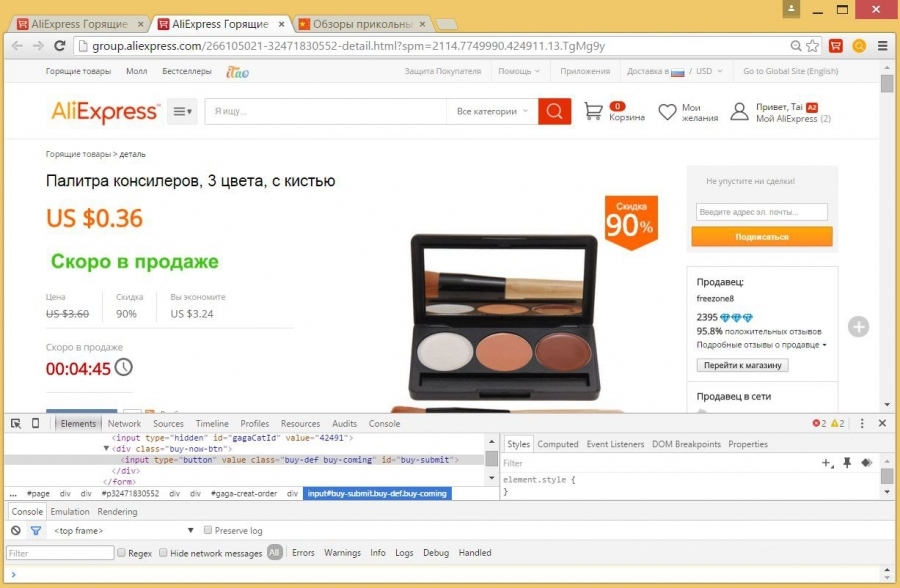This screenshot has height=588, width=900.
Task: Bookmark this page with star icon
Action: point(812,46)
